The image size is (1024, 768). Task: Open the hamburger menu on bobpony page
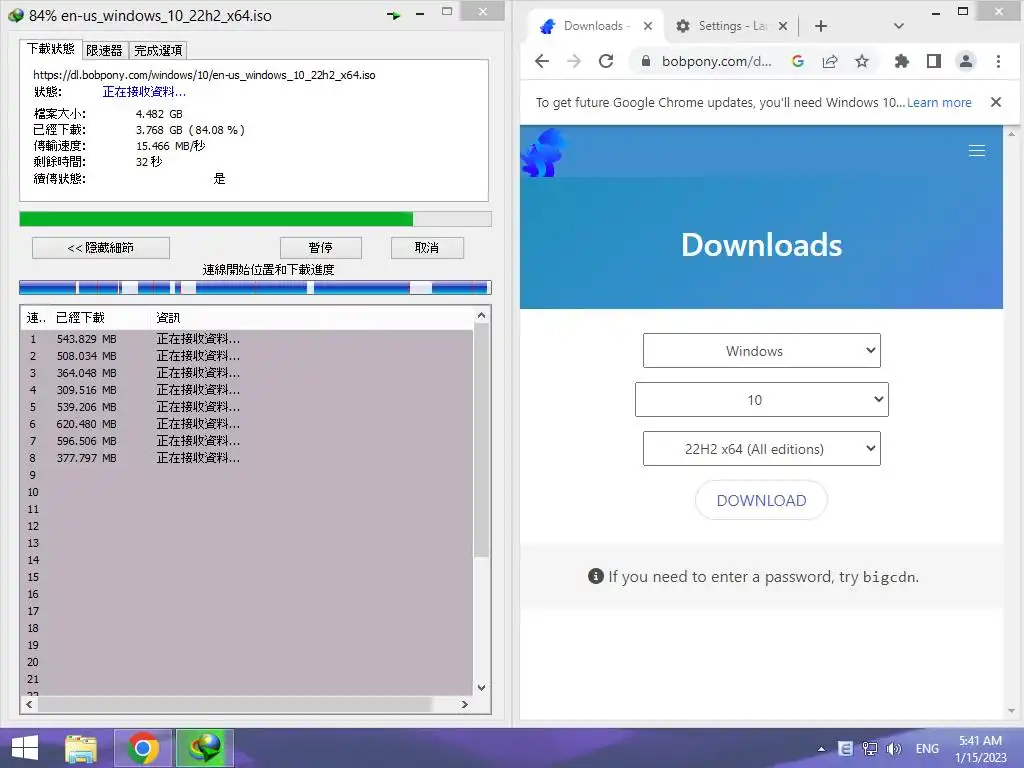[977, 151]
